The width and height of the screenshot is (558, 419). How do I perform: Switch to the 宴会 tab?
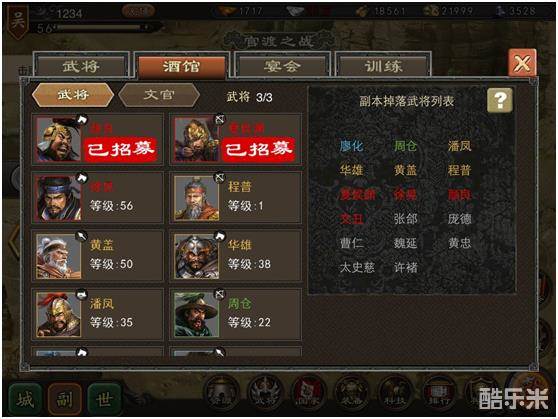[x=282, y=66]
